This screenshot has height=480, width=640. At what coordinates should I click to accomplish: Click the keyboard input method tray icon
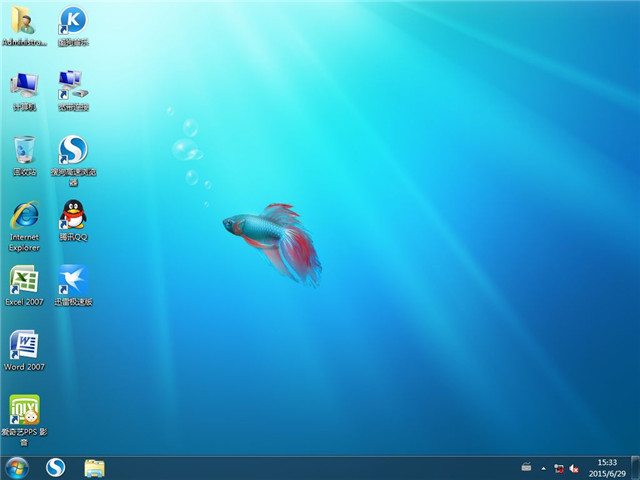tap(527, 467)
